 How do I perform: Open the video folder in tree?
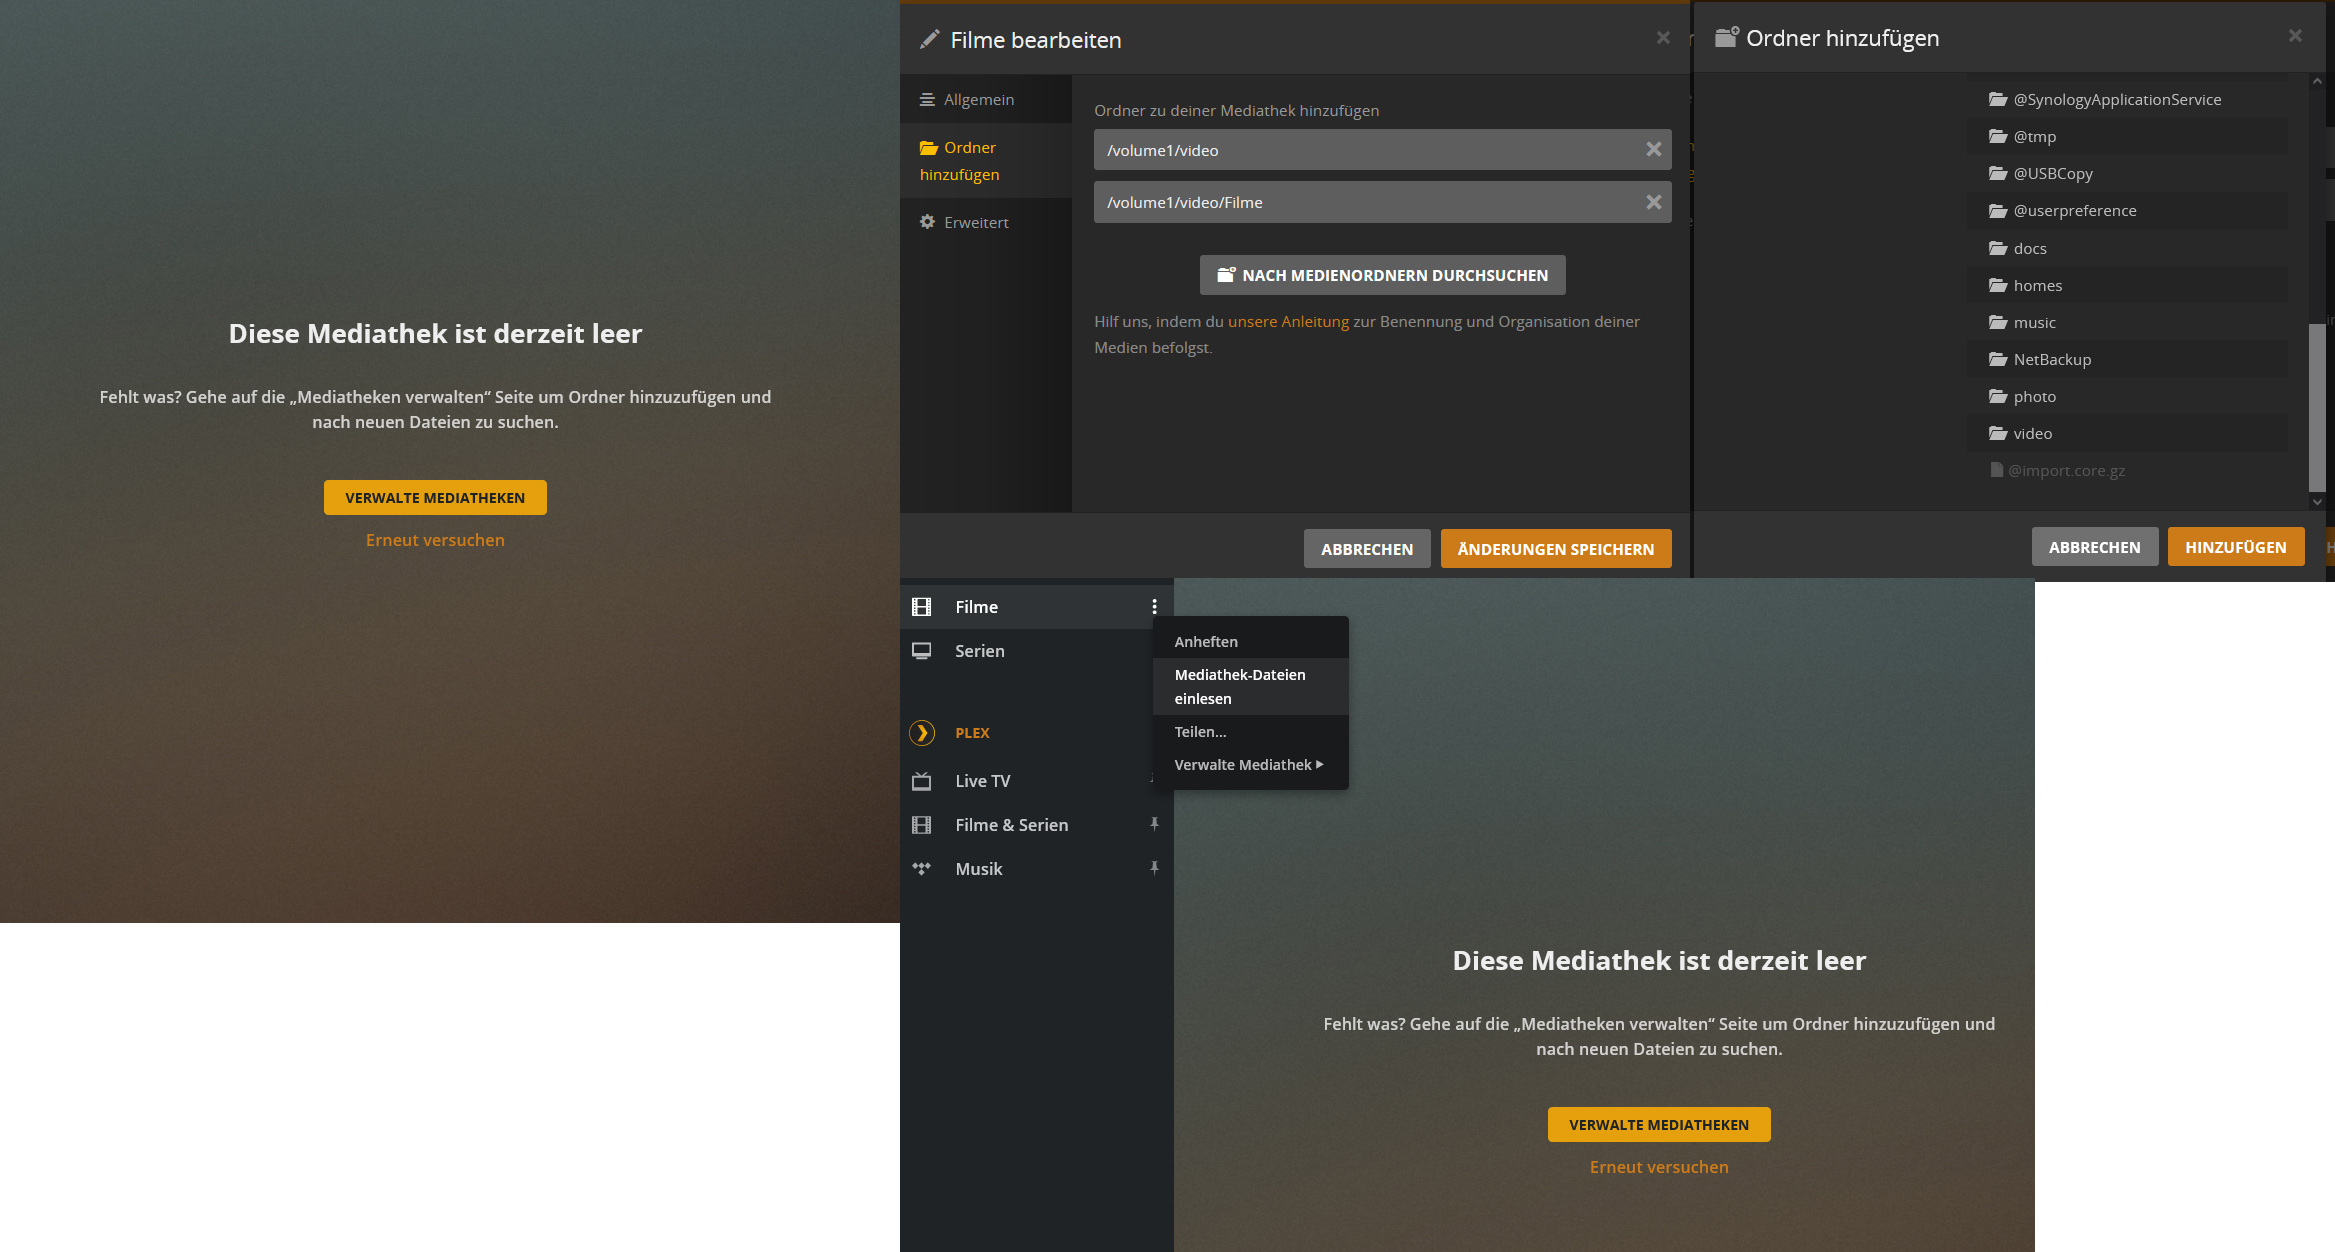tap(2032, 434)
